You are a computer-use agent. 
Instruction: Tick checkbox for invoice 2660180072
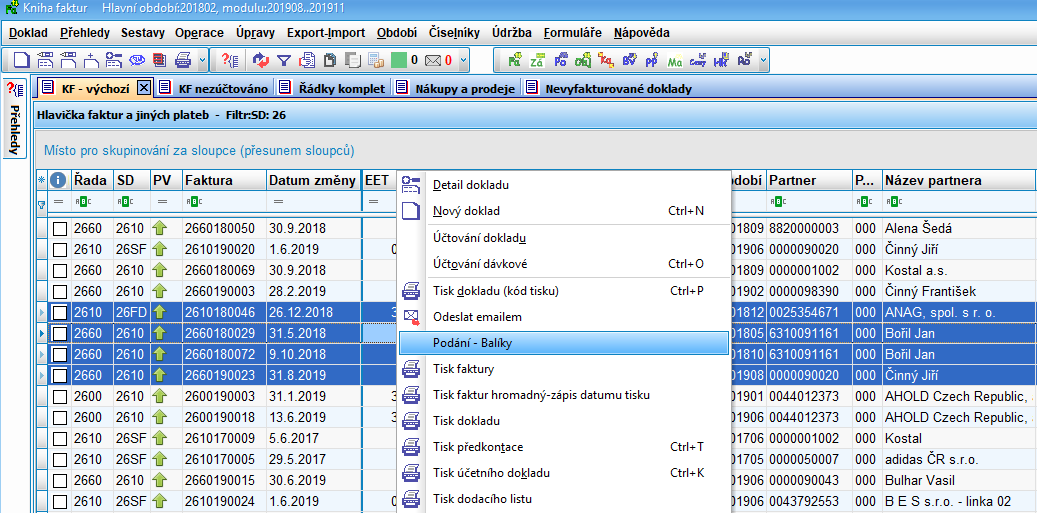(60, 355)
